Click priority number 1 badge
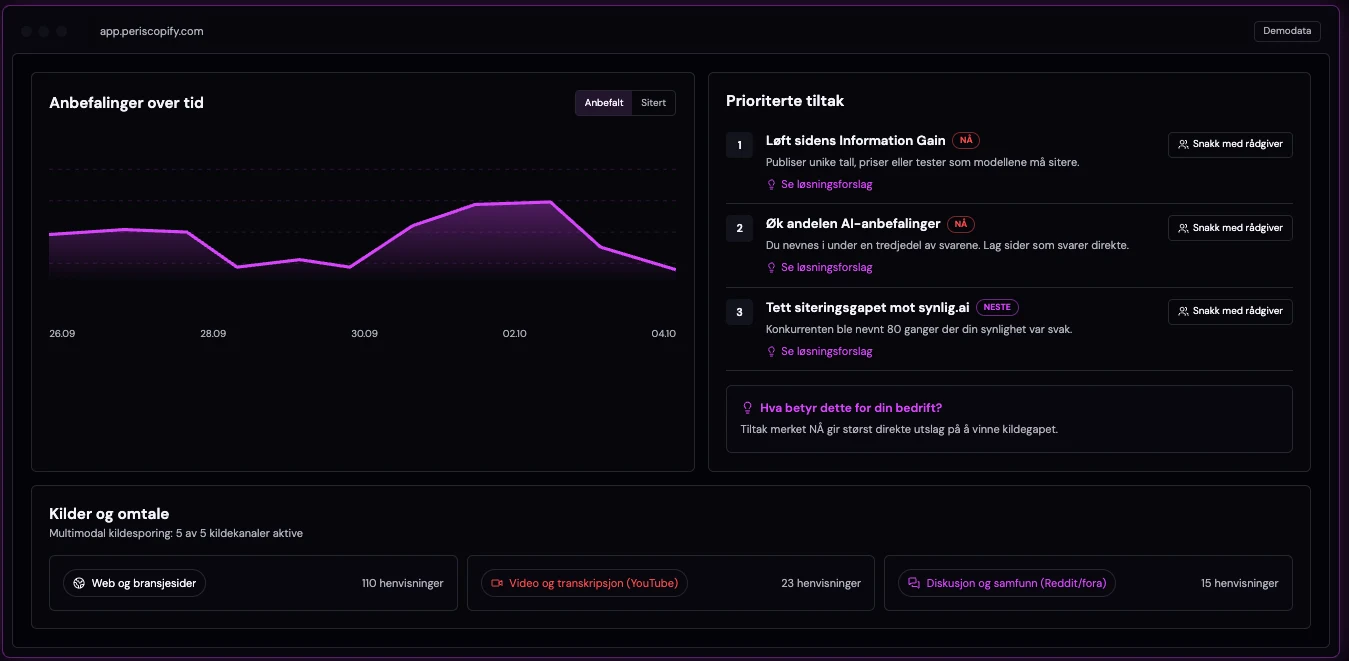Image resolution: width=1349 pixels, height=661 pixels. pyautogui.click(x=739, y=145)
